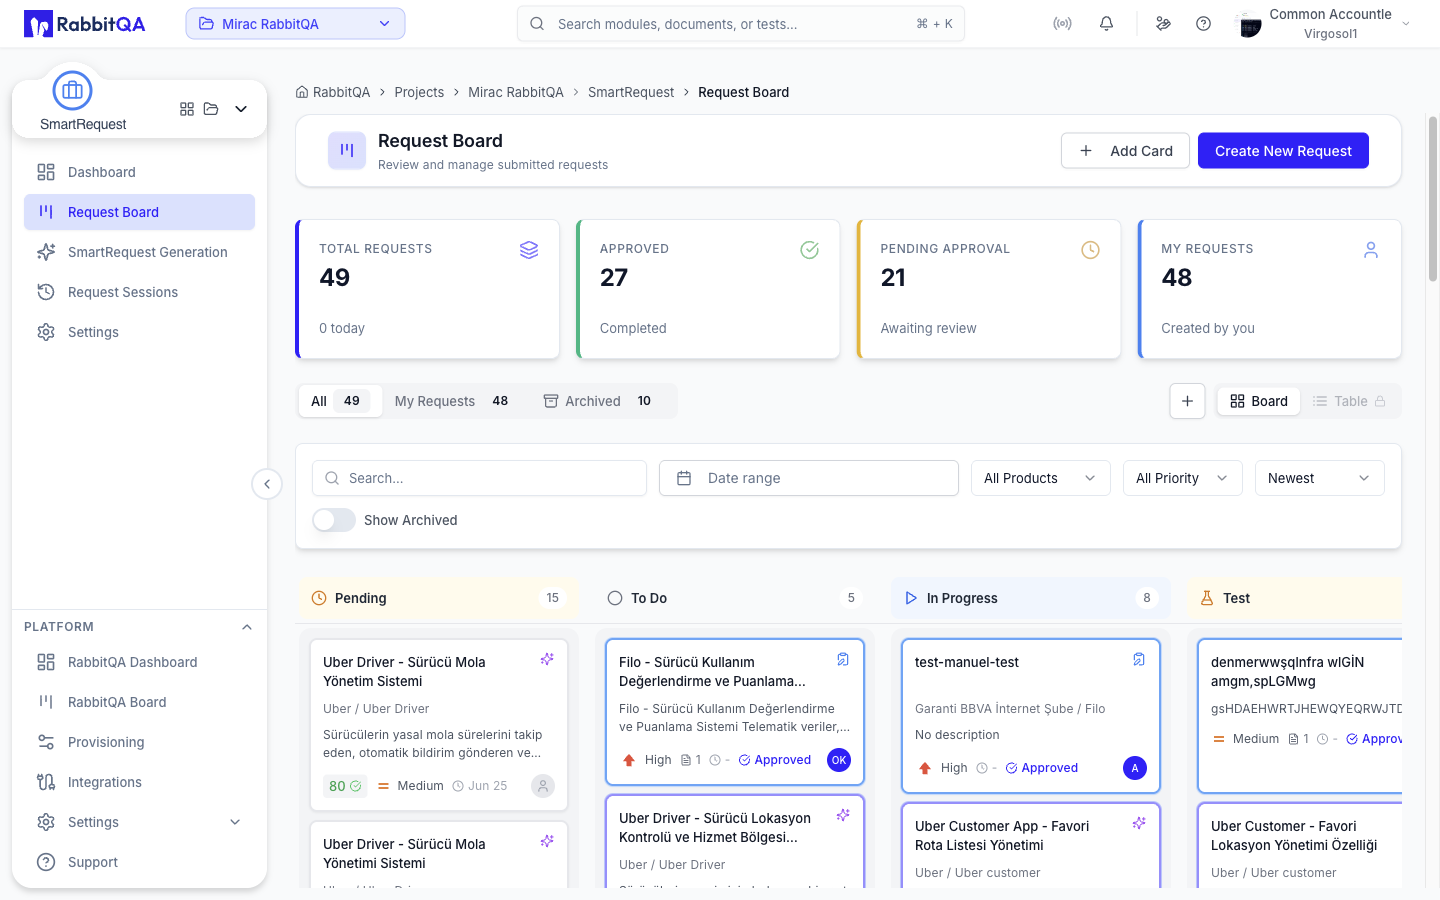
Task: Click the help question mark icon
Action: coord(1203,24)
